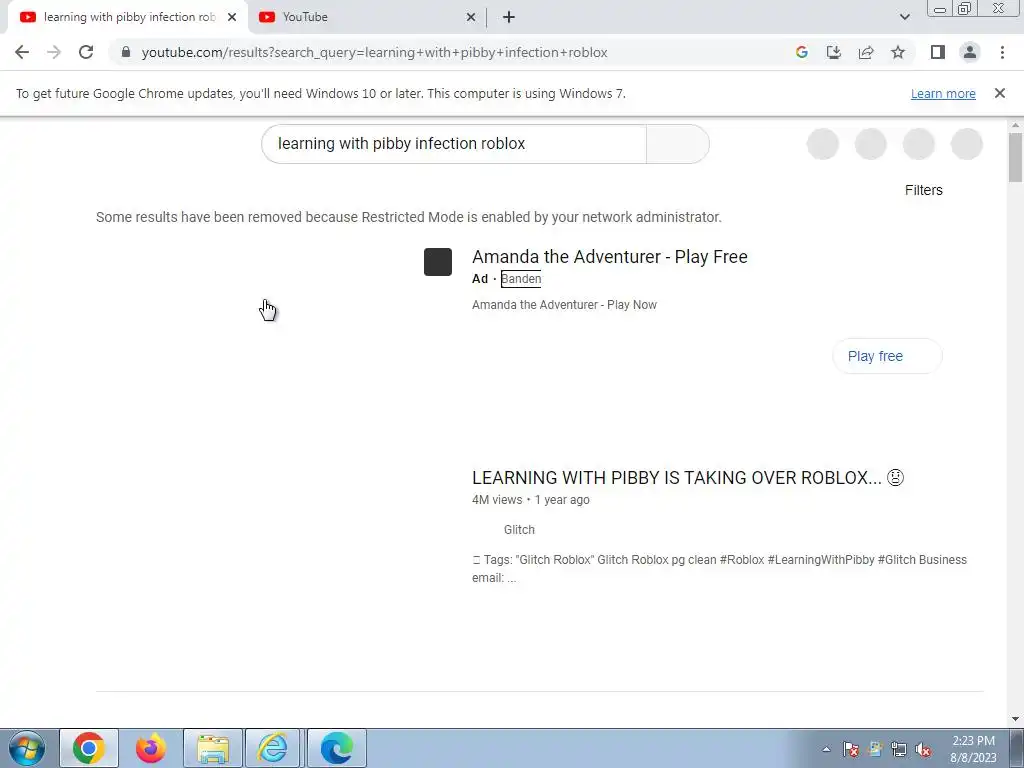Click the Tags Glitch Roblox description text
1024x768 pixels.
point(719,568)
